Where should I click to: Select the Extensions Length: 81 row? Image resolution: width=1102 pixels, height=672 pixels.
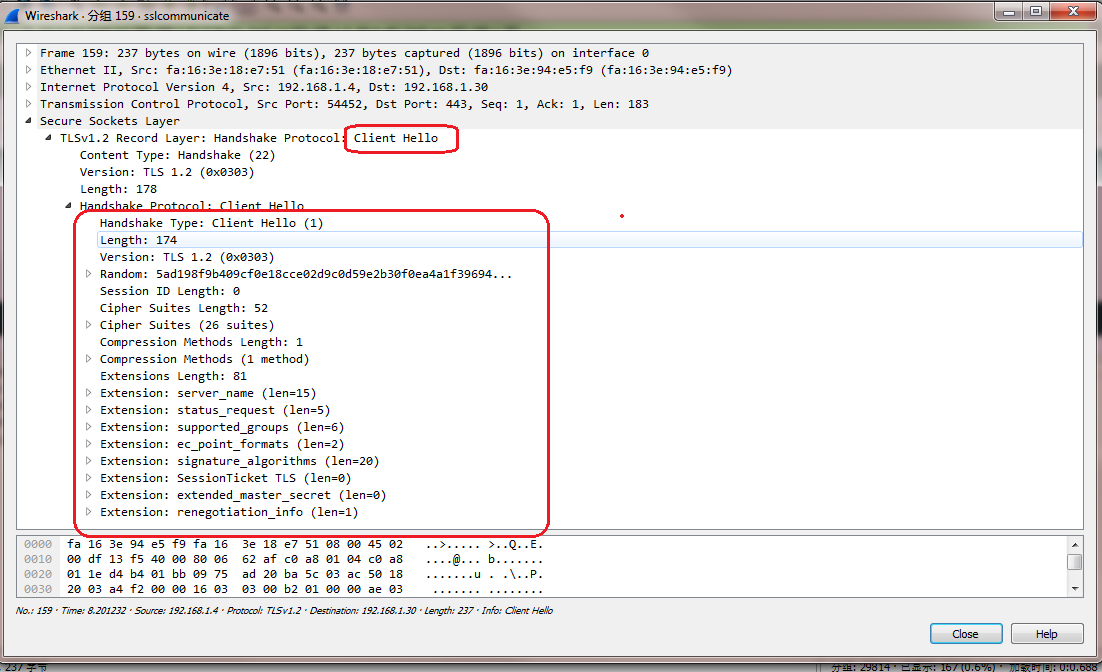click(173, 376)
